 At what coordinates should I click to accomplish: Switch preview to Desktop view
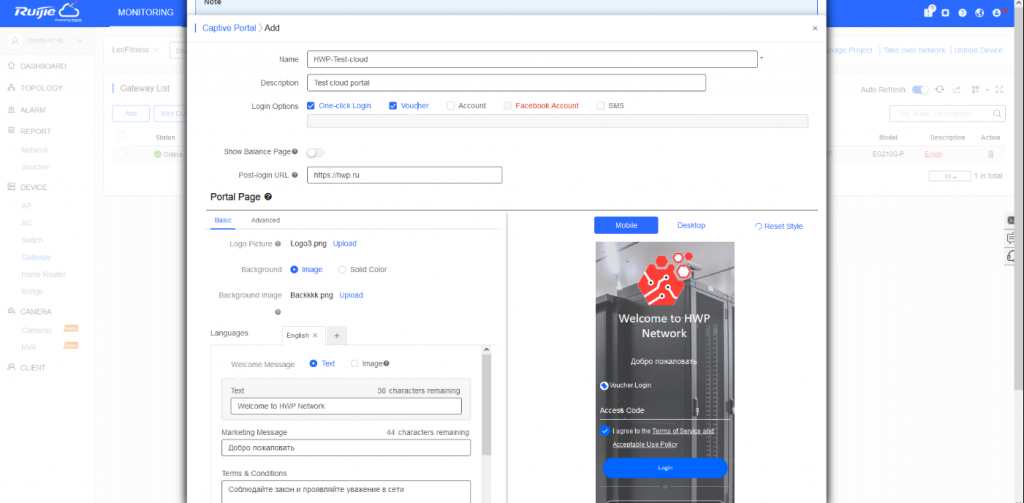691,225
